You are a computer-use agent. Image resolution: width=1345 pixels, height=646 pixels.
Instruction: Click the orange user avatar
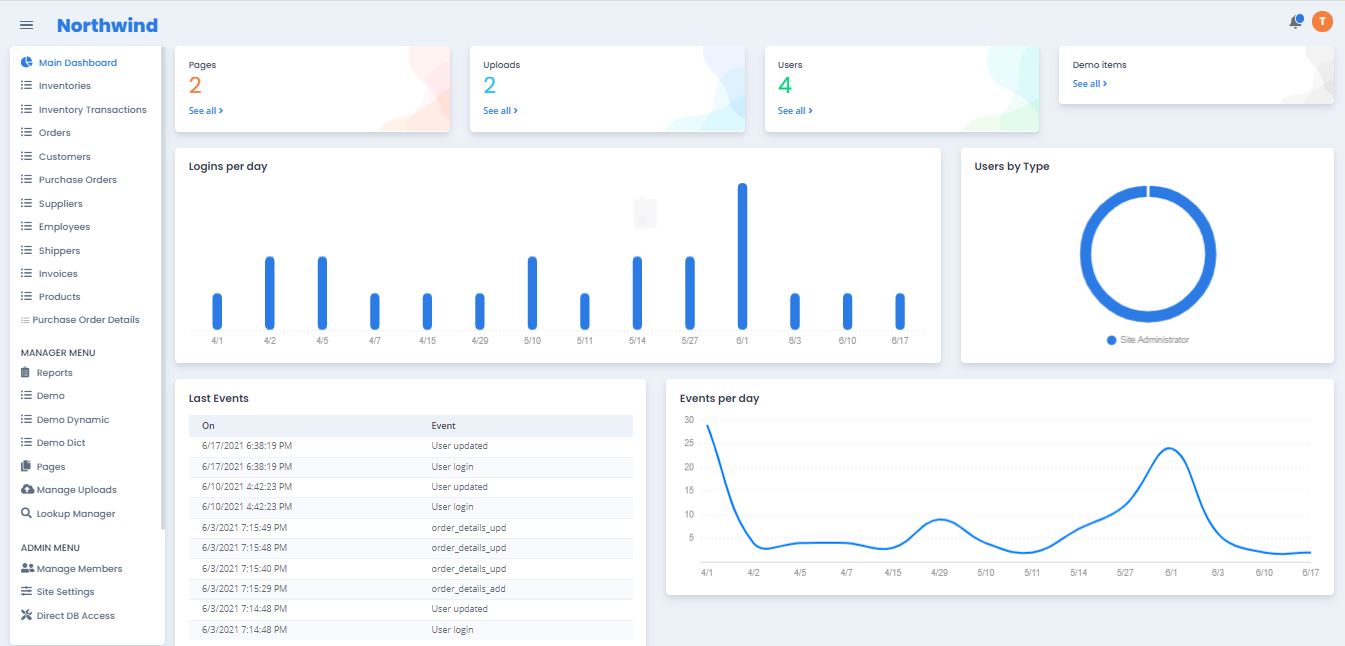pos(1322,22)
